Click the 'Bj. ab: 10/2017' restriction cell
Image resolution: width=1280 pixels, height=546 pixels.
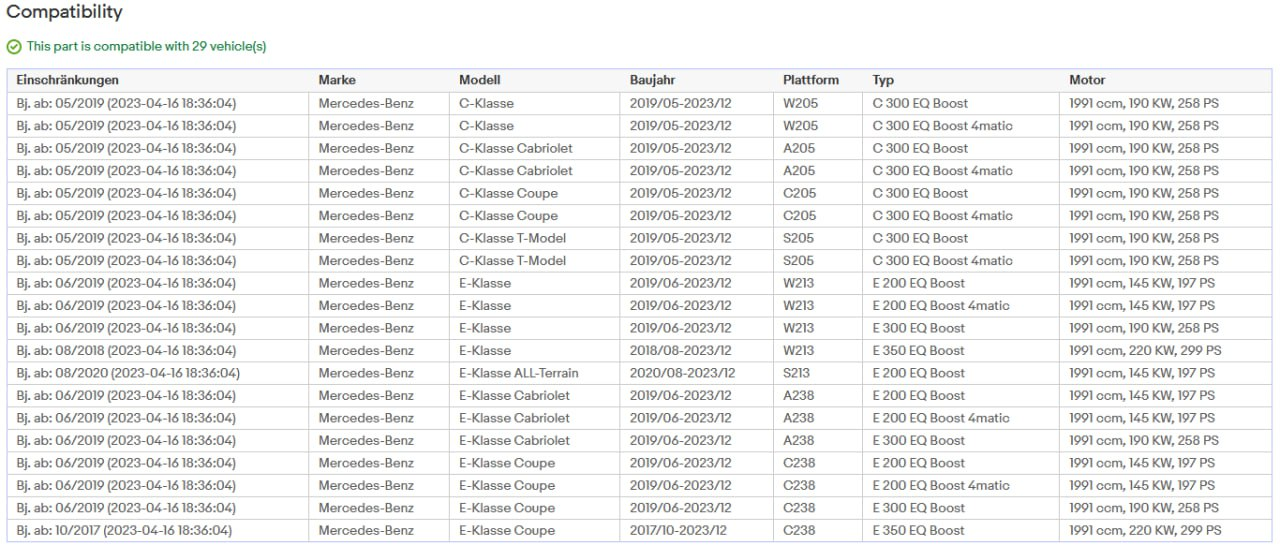[124, 531]
